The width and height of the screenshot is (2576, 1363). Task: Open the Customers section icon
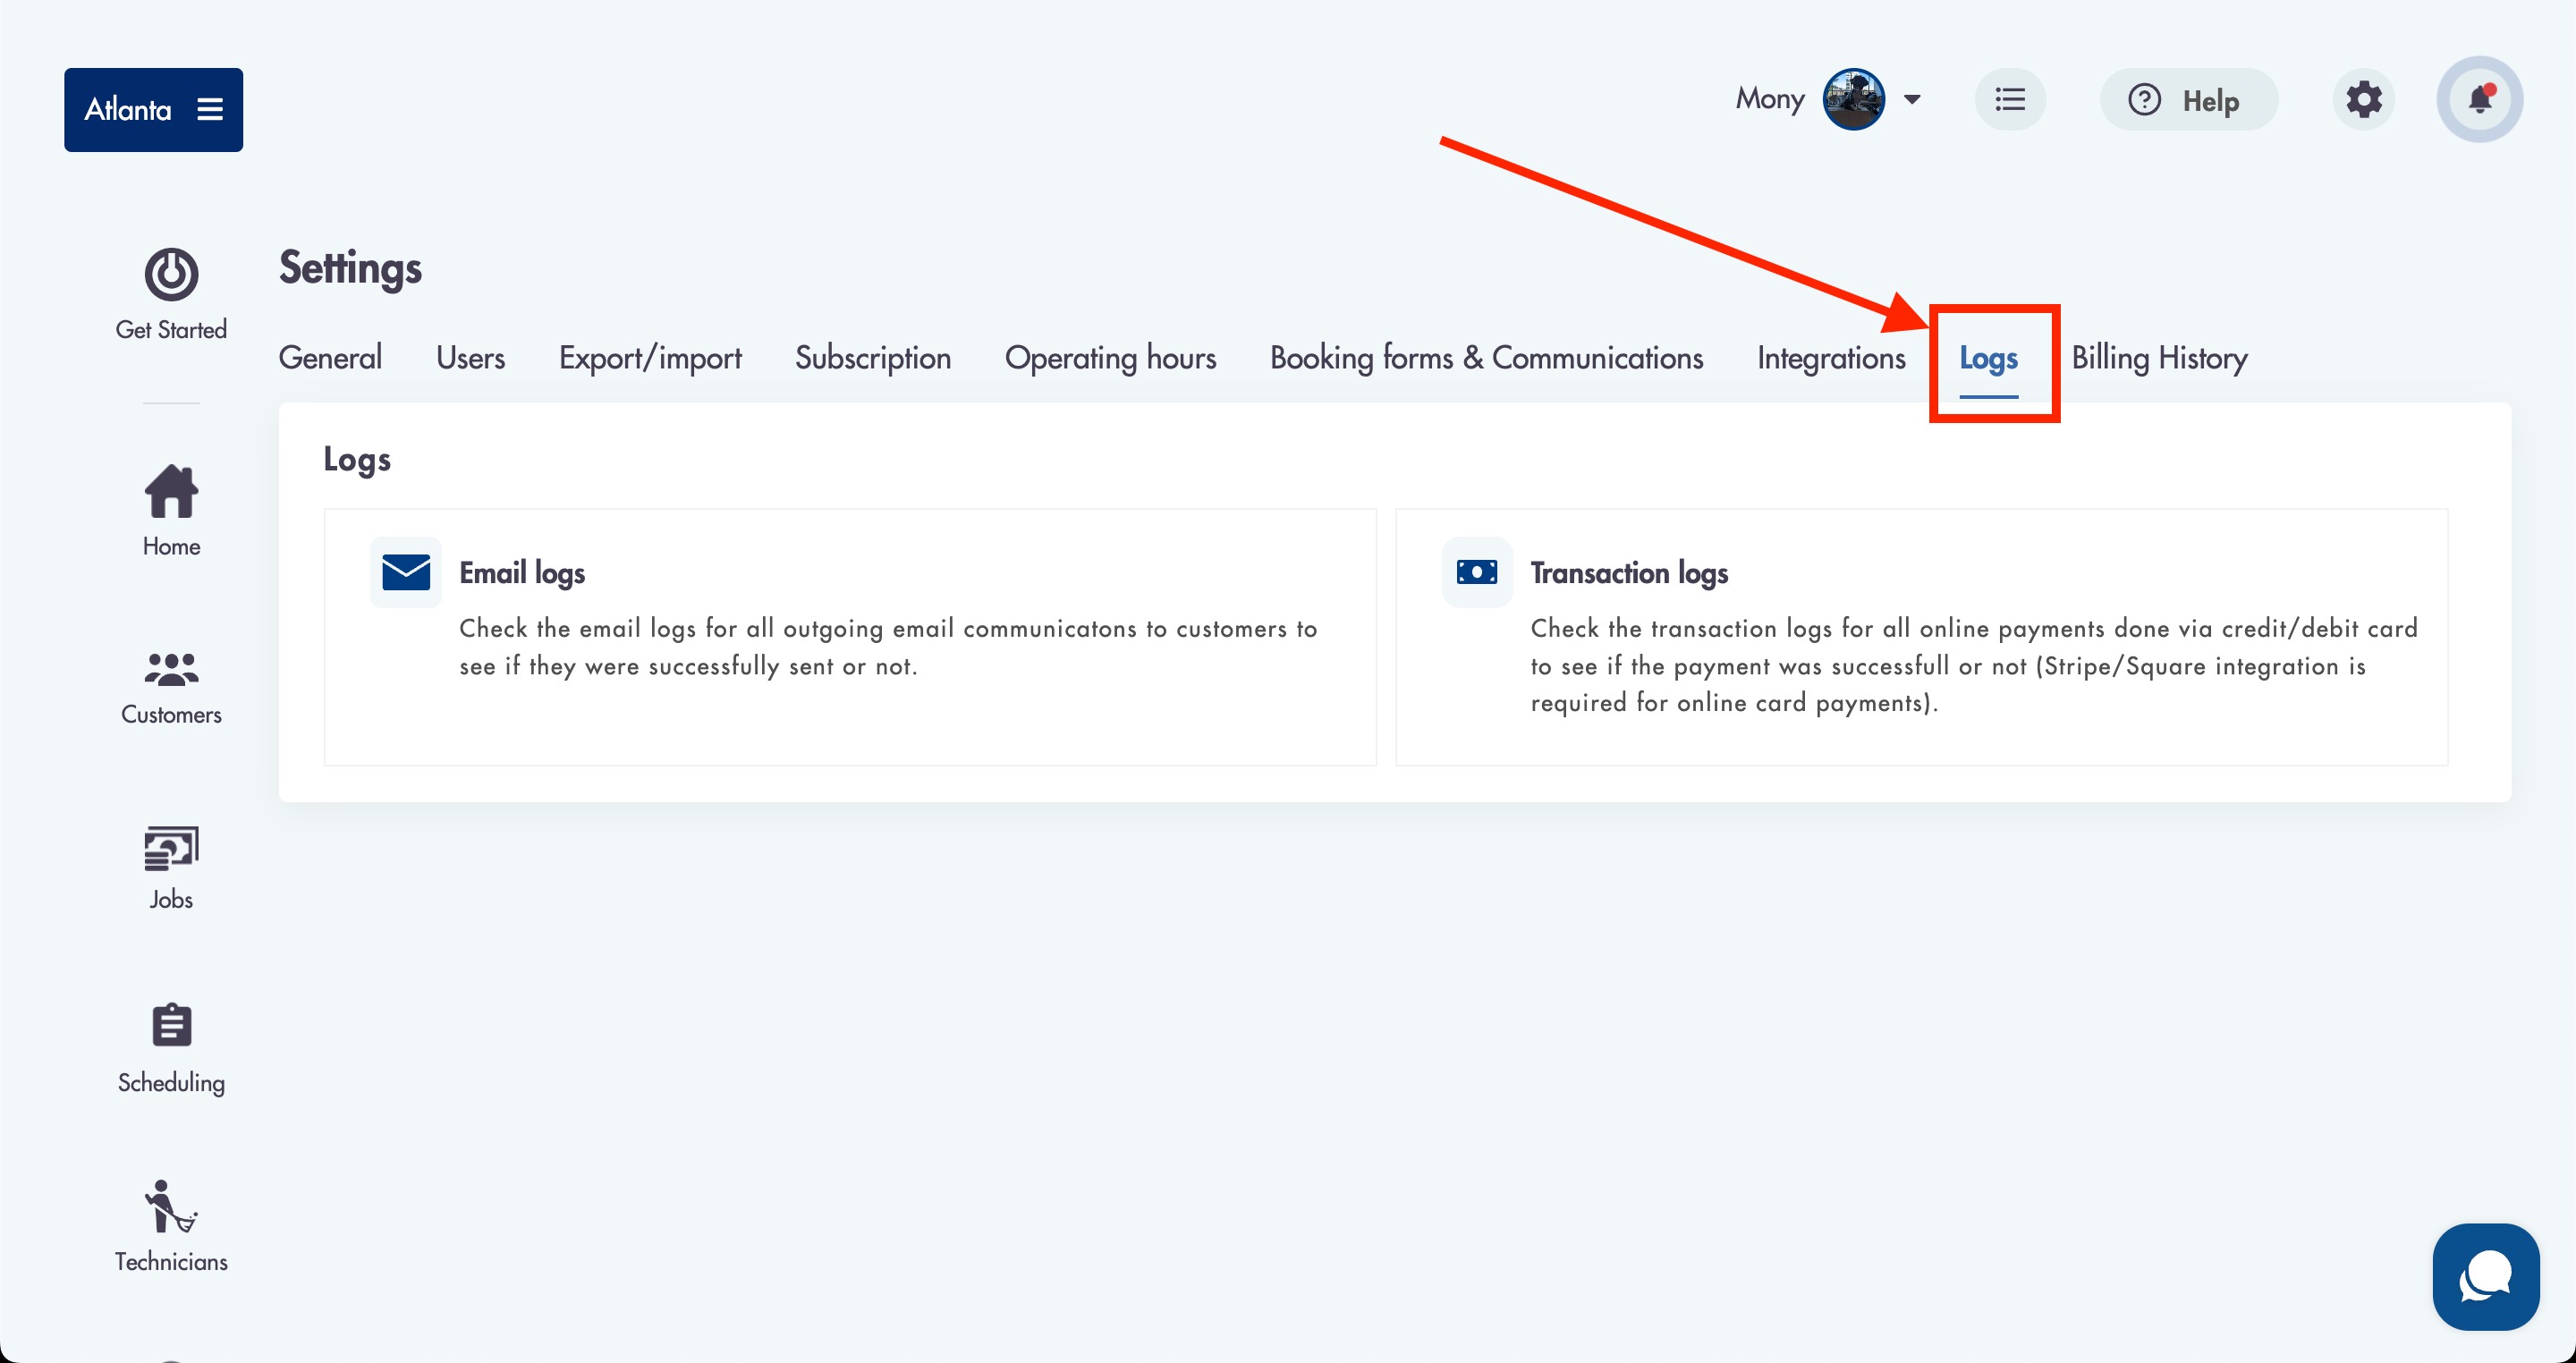pos(171,669)
